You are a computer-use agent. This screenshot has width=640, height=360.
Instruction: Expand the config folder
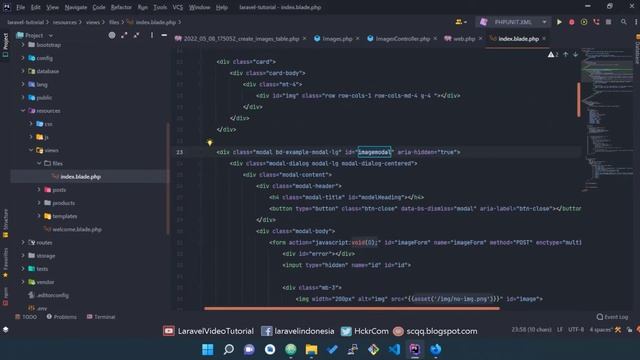point(23,58)
